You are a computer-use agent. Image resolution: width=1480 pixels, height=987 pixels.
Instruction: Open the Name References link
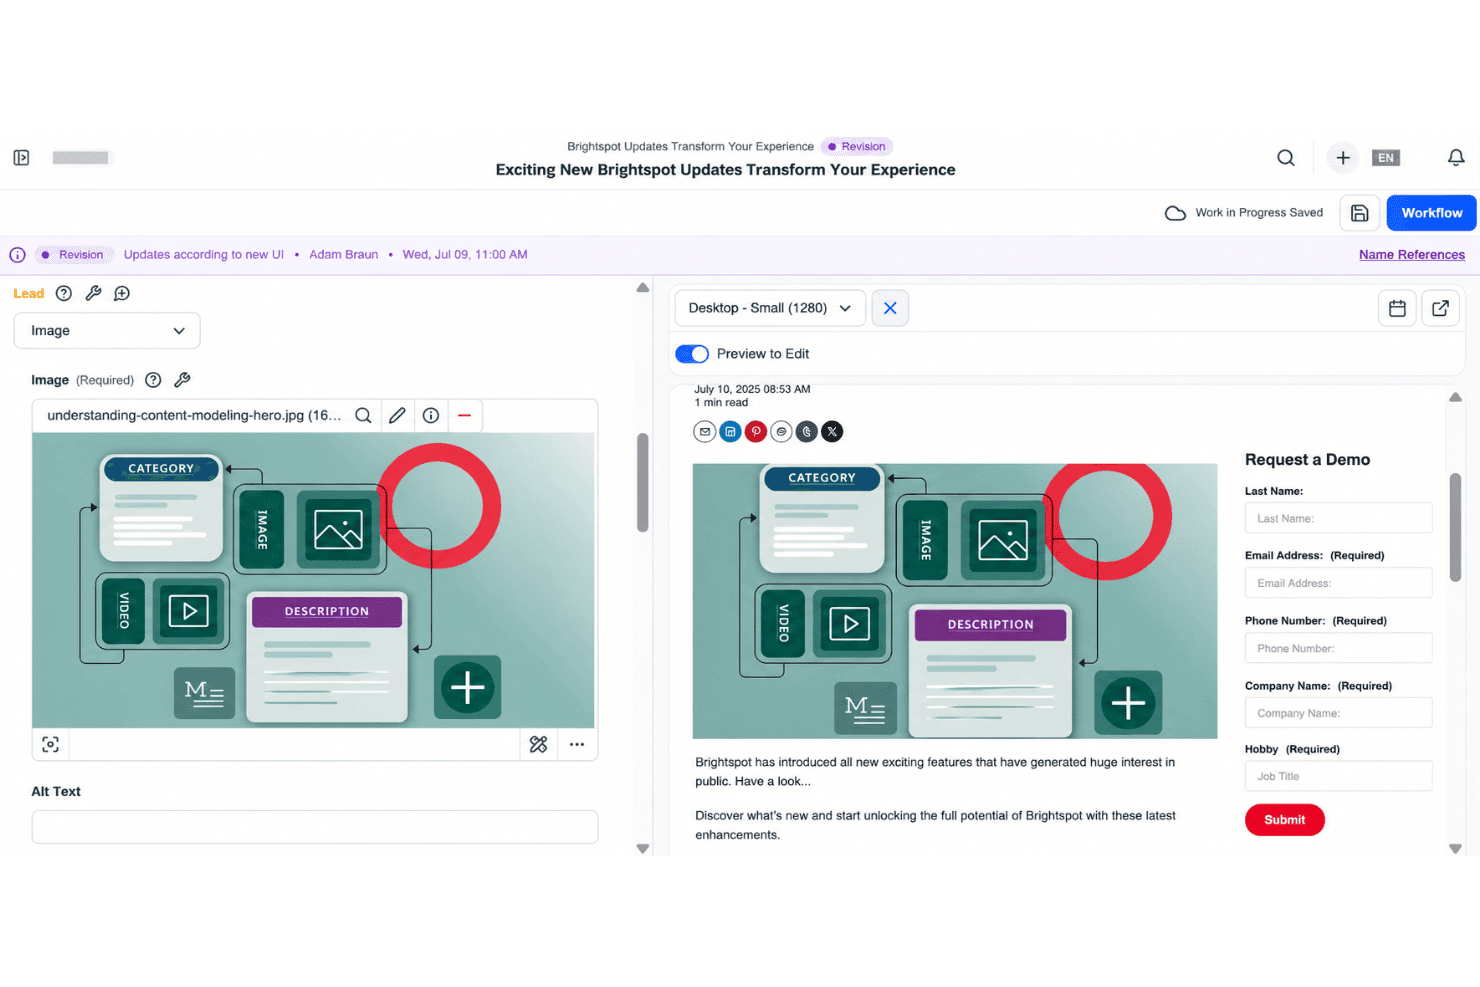click(1412, 255)
